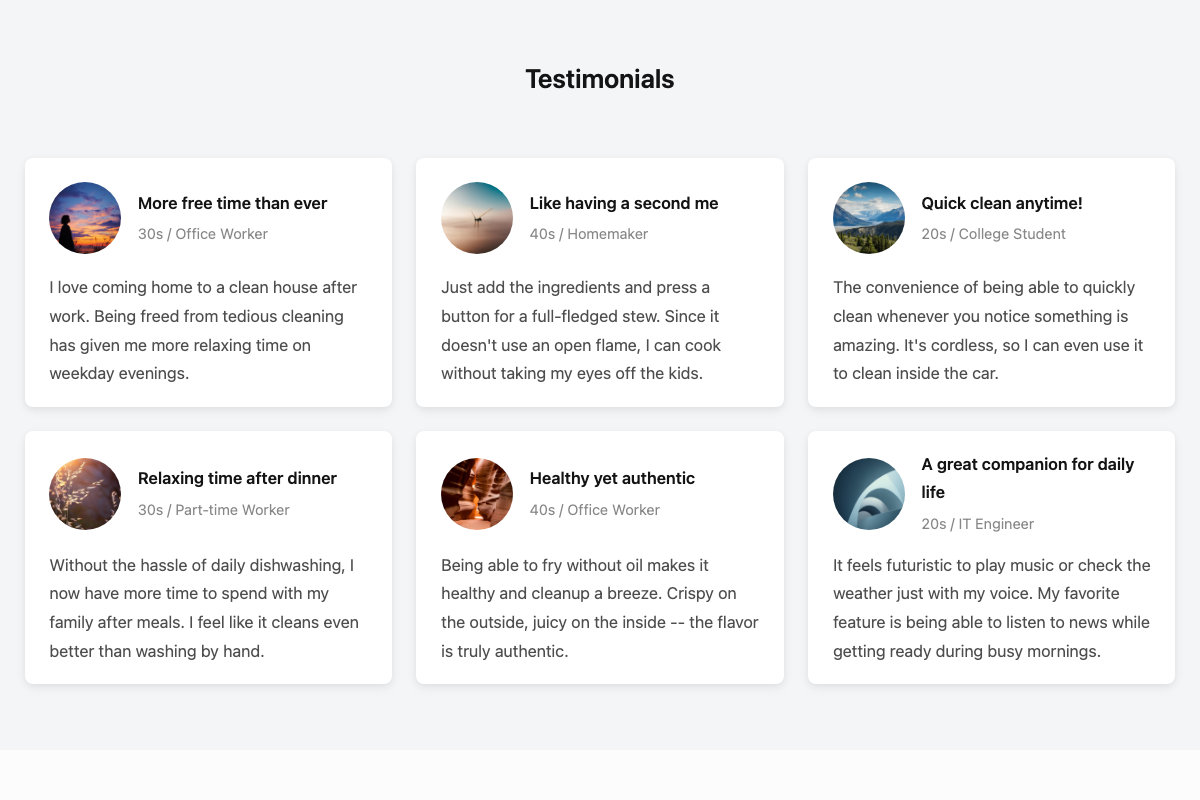1200x800 pixels.
Task: Click the sunset avatar for 'More free time than ever'
Action: [x=84, y=218]
